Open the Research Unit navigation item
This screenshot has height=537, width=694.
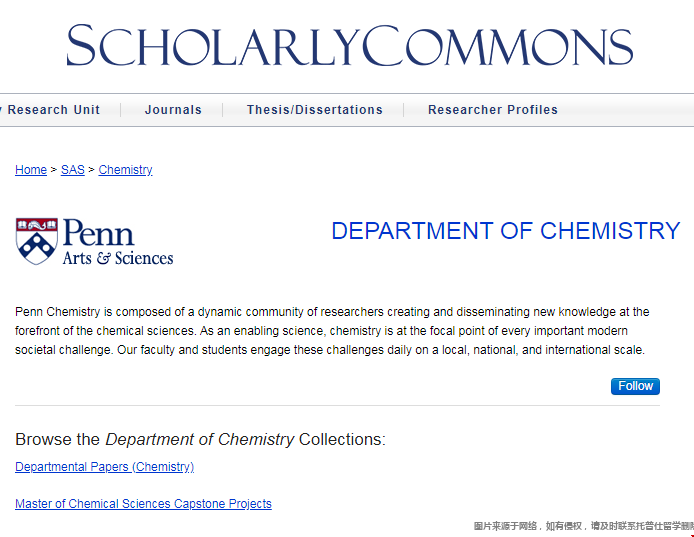click(x=53, y=110)
